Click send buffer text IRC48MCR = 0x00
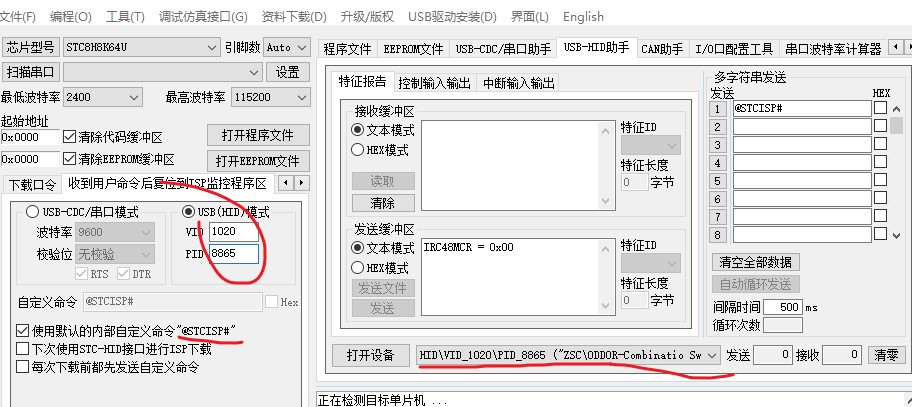Screen dimensions: 912x407 click(469, 247)
